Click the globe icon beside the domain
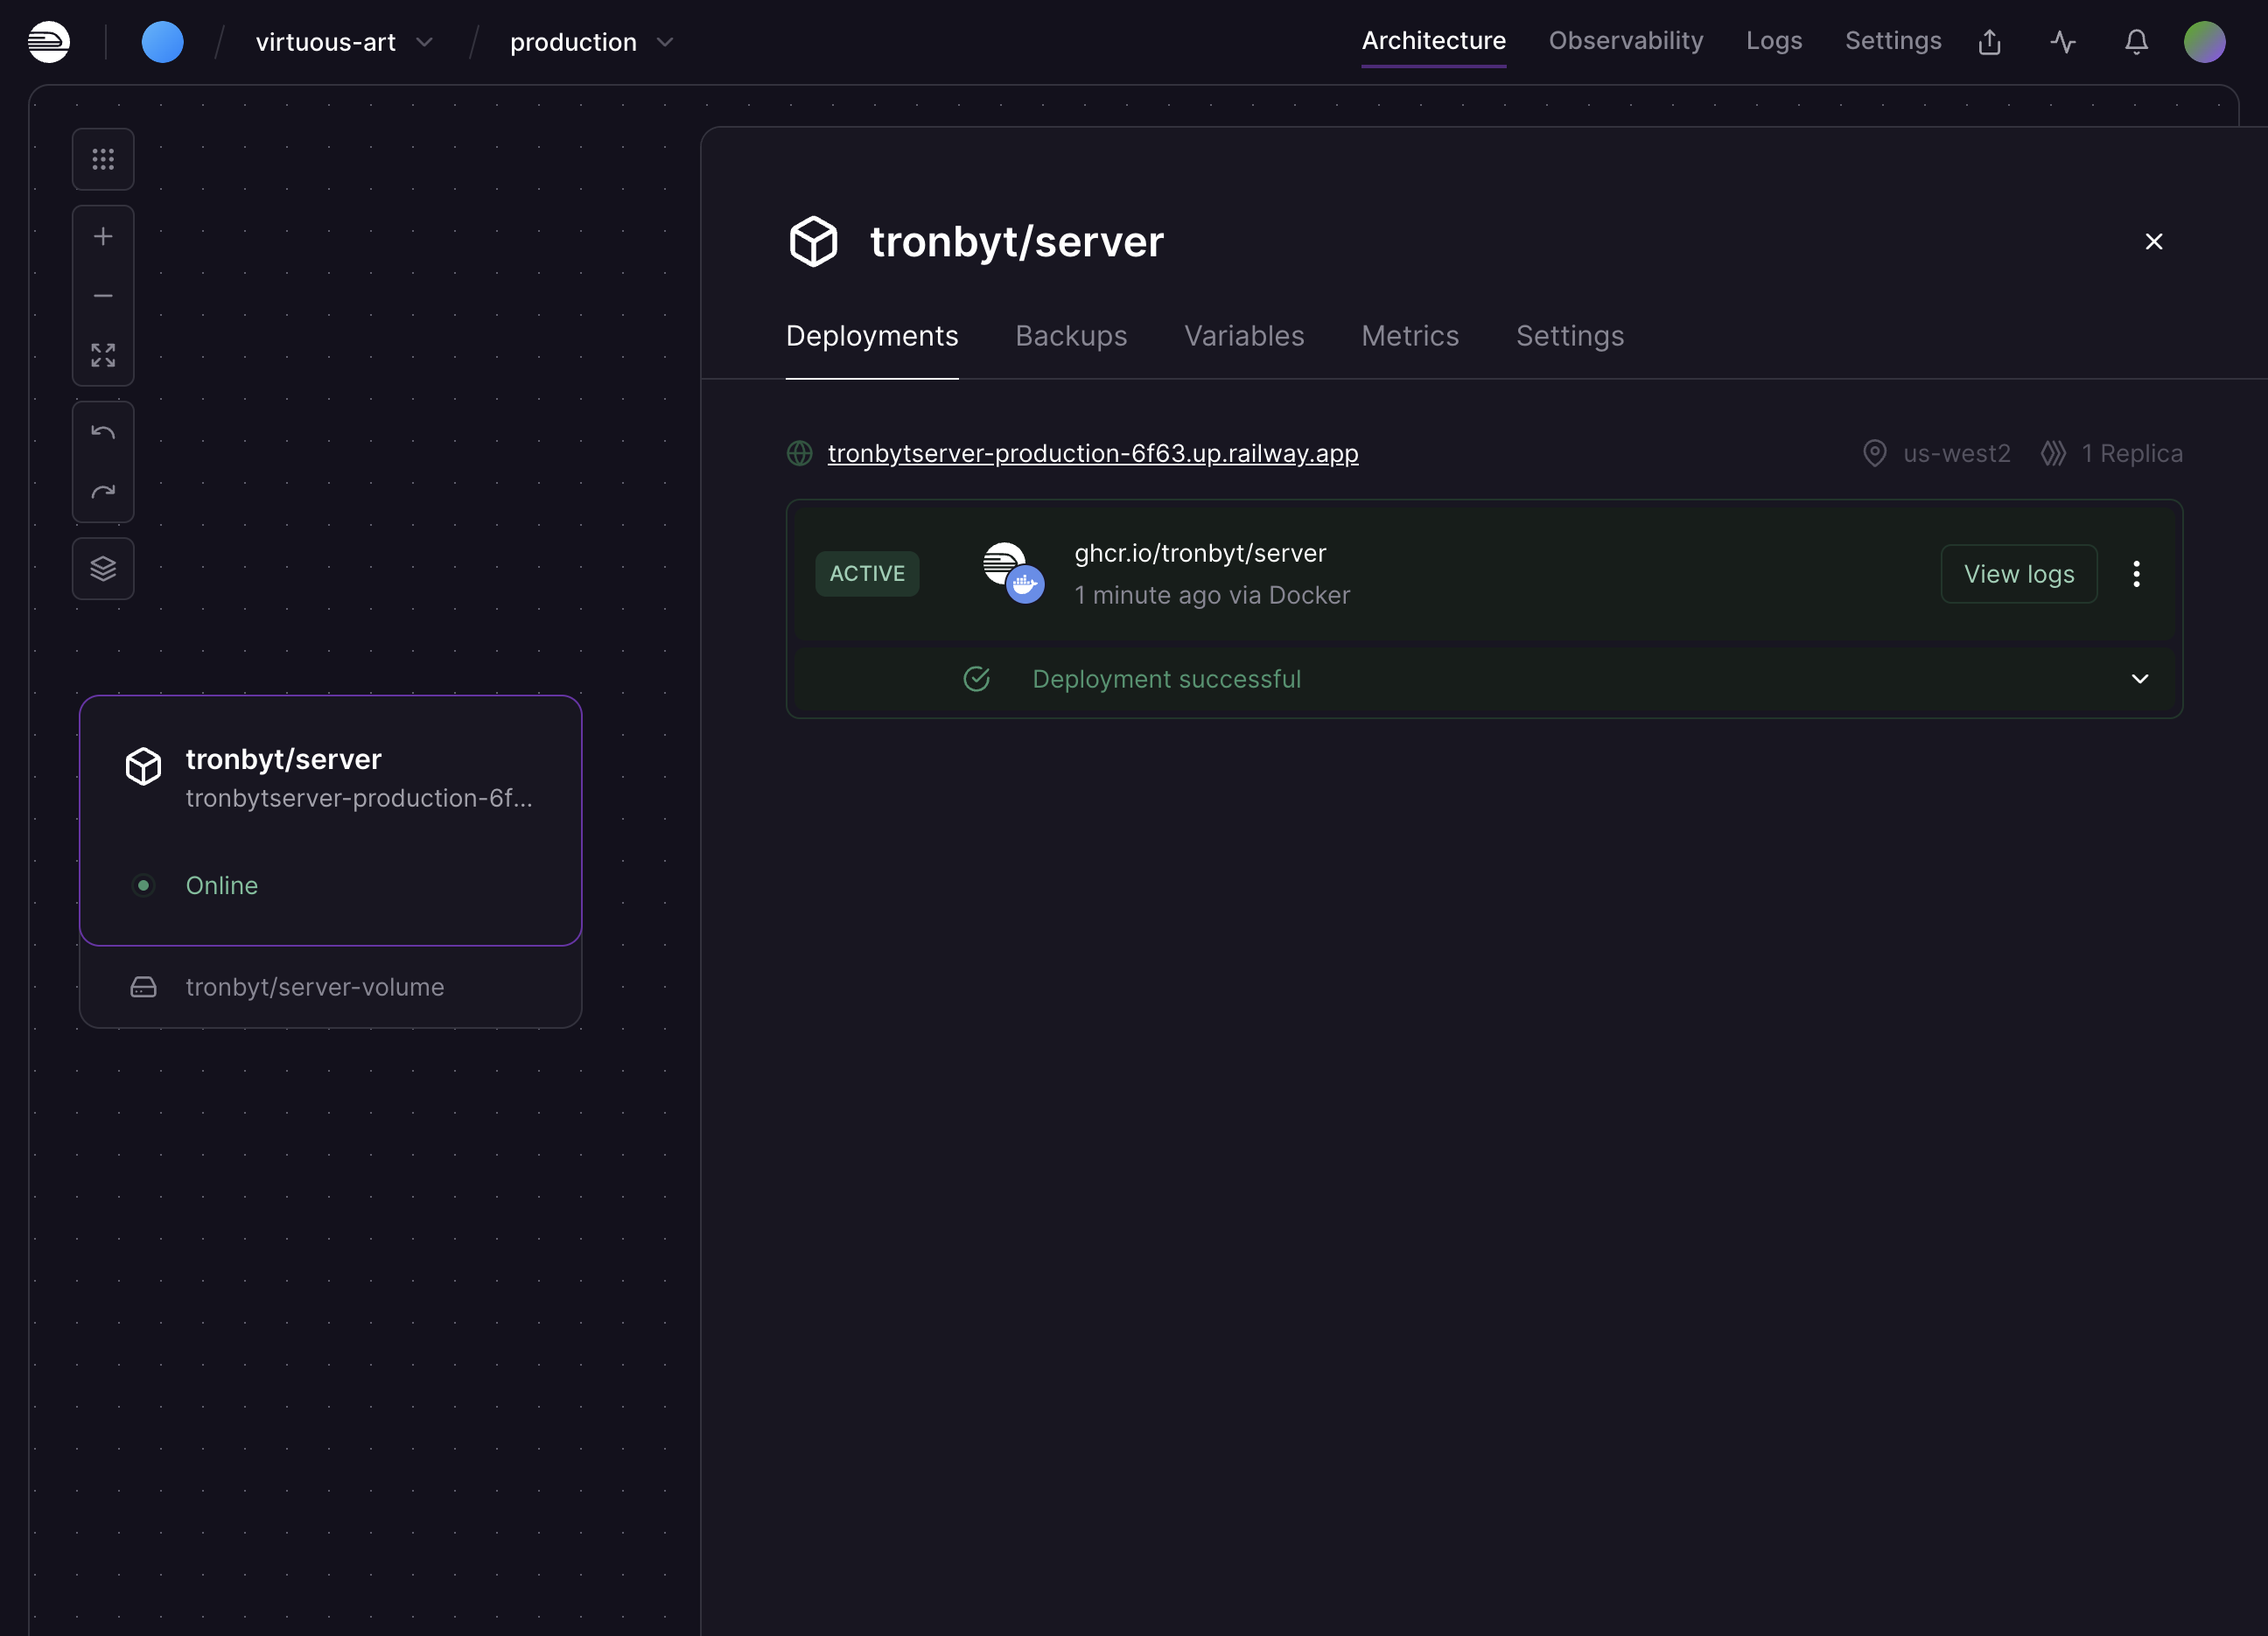This screenshot has width=2268, height=1636. pyautogui.click(x=800, y=453)
